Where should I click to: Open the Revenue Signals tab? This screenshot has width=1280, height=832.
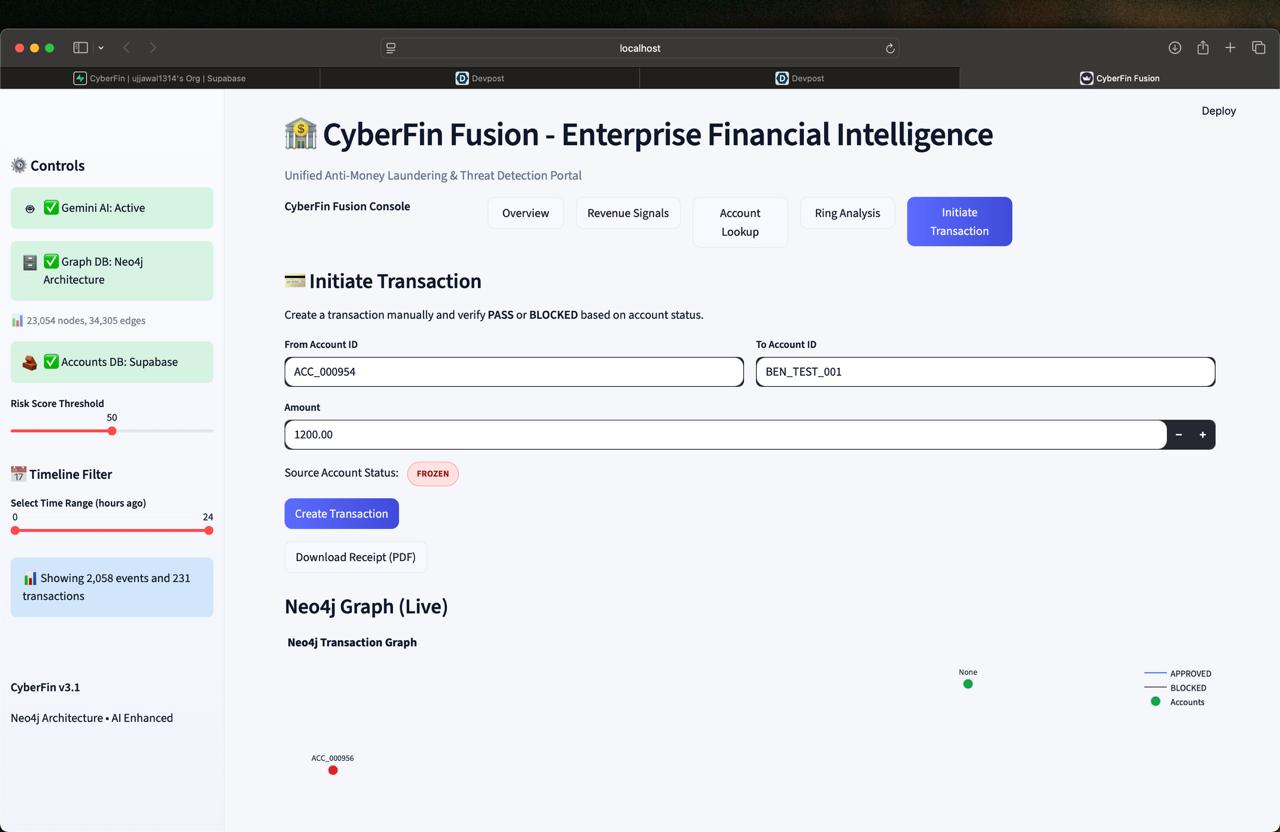628,213
